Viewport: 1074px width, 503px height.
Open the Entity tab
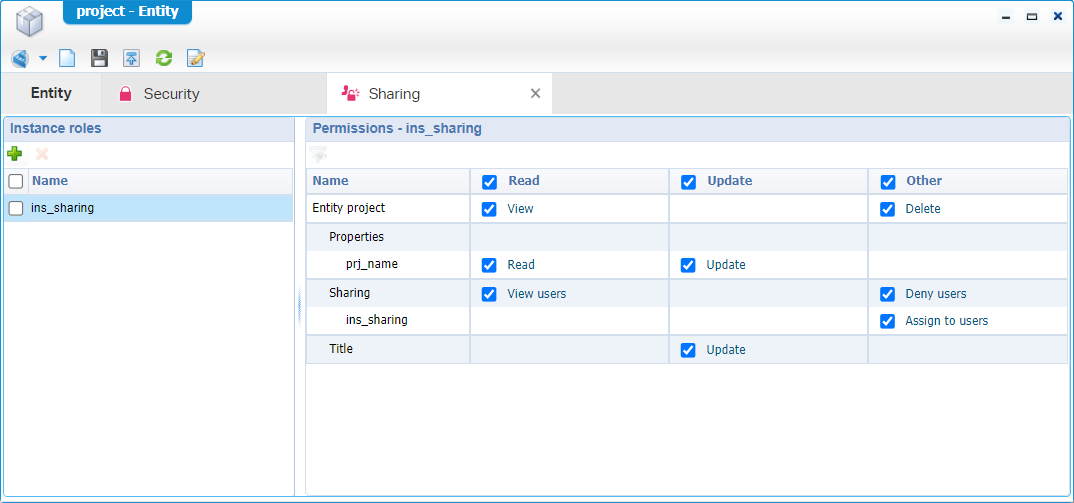[51, 93]
